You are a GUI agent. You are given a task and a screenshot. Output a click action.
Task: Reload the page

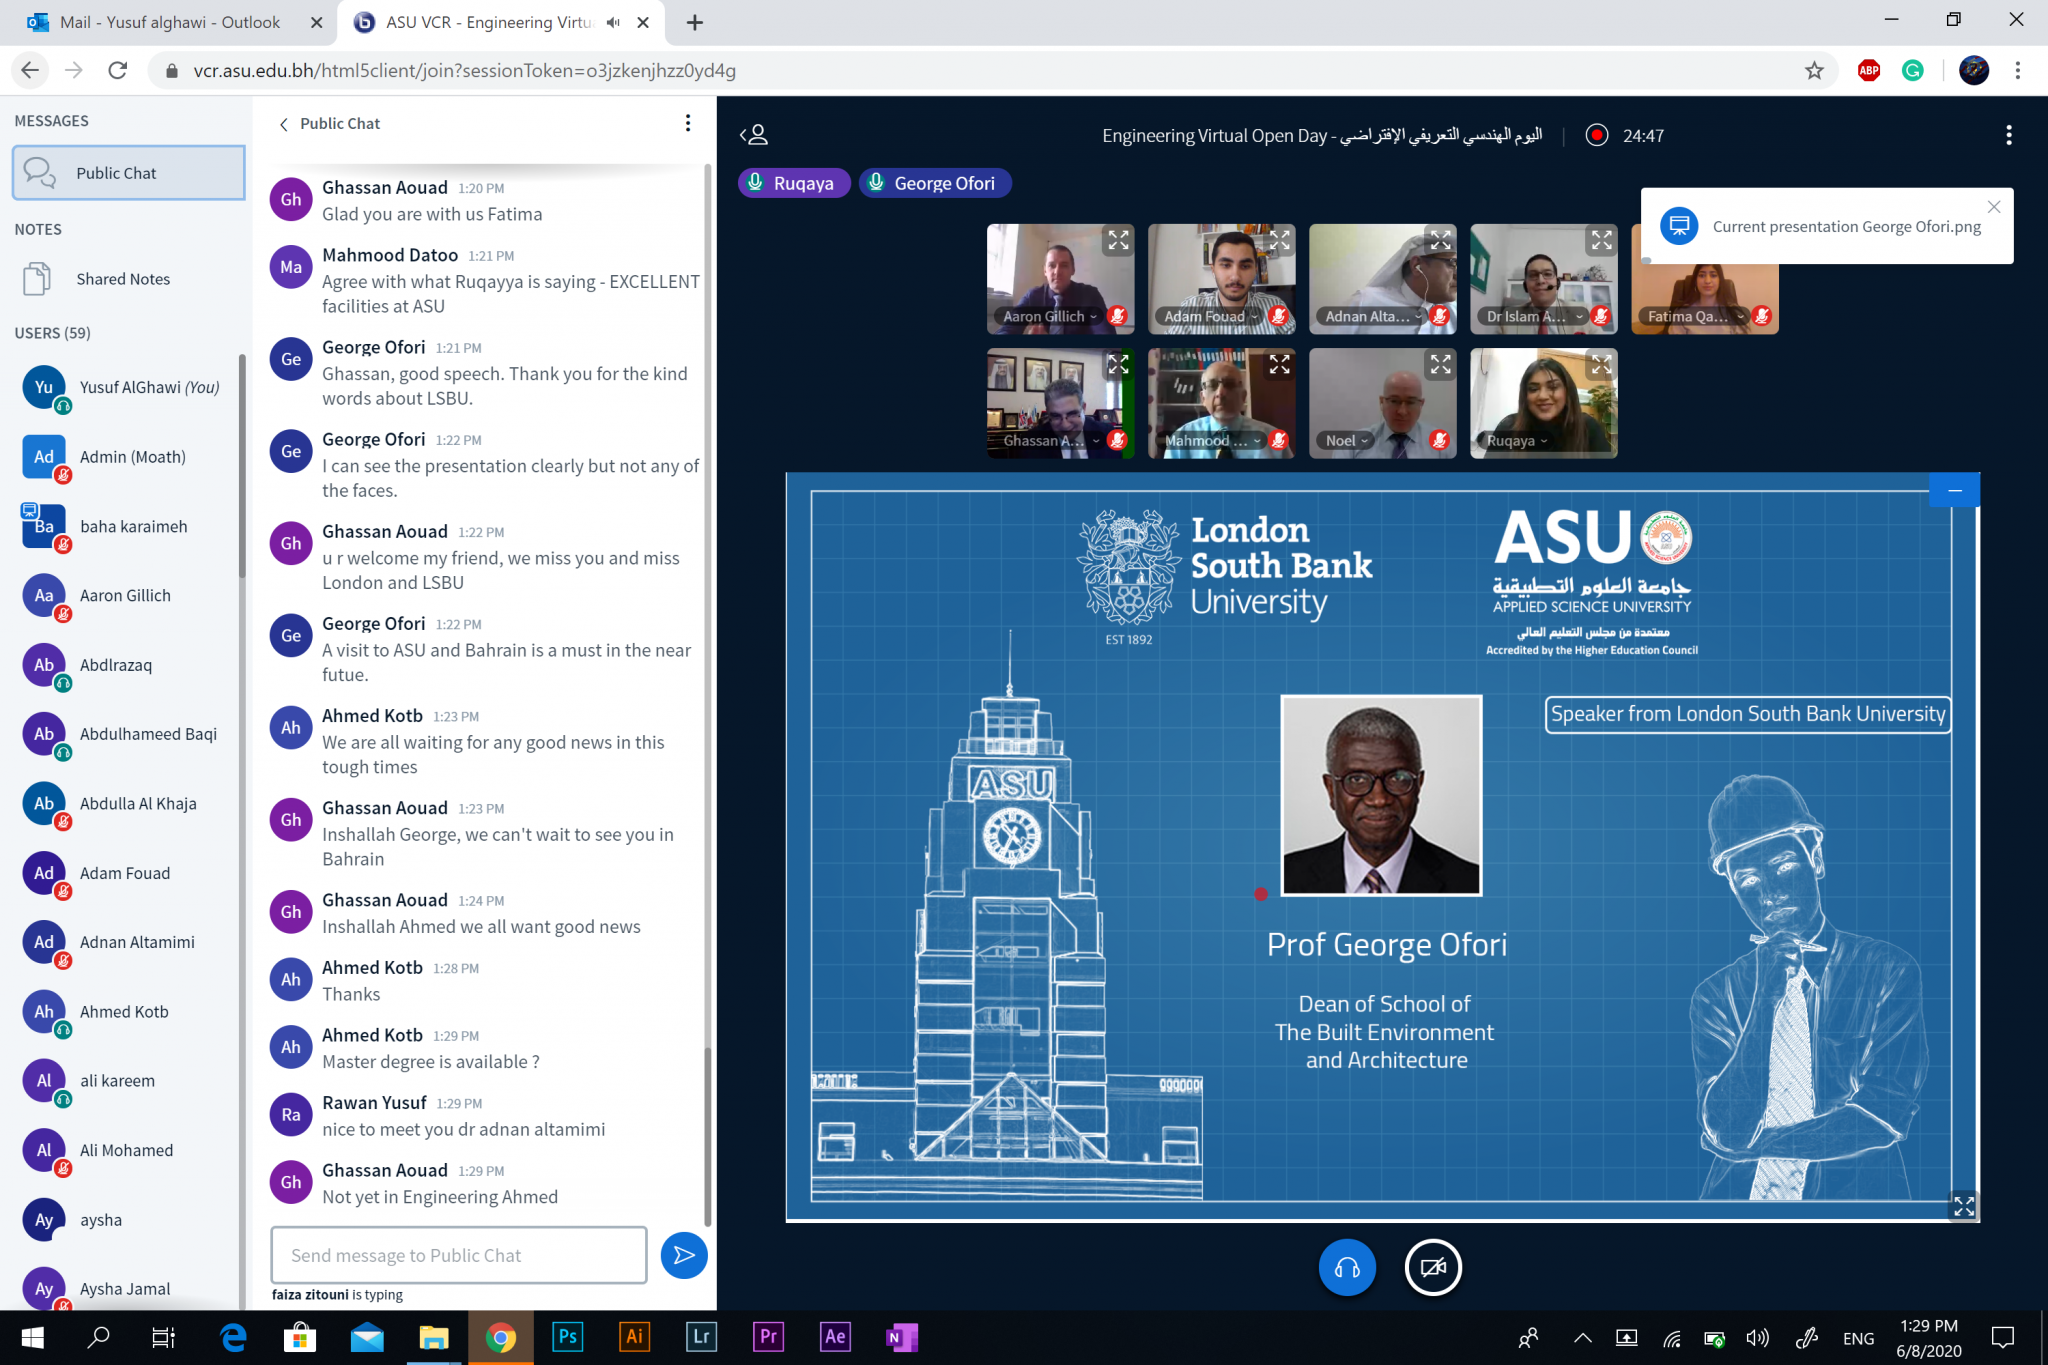(x=118, y=70)
